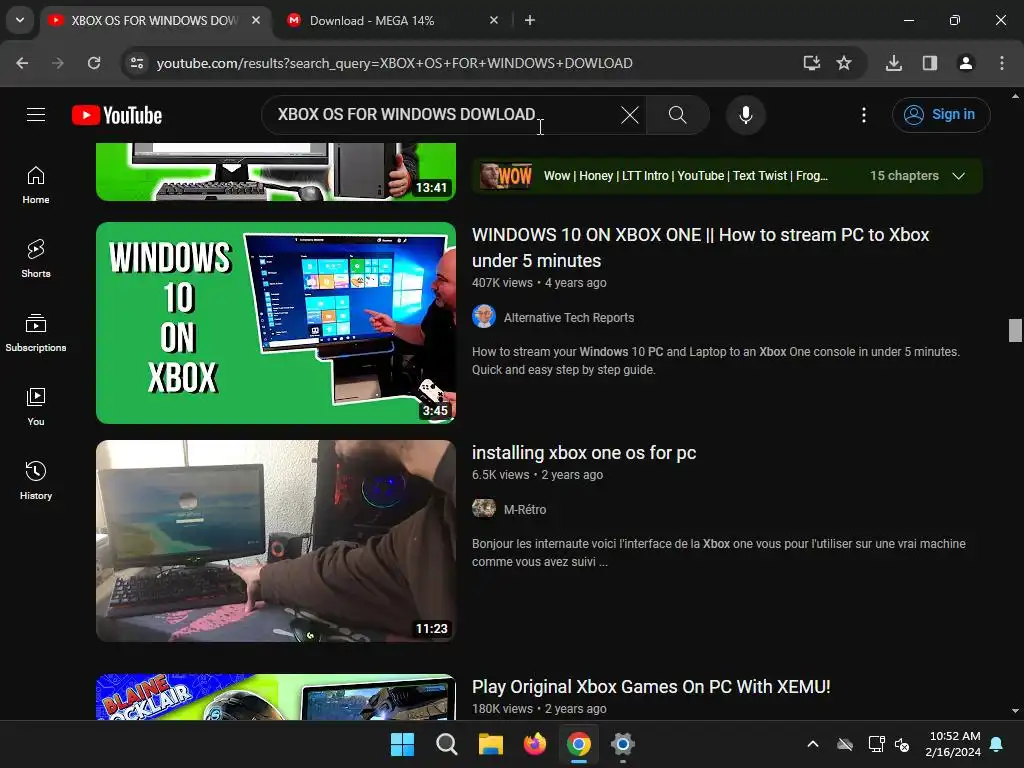Click M-Rétro channel avatar
The width and height of the screenshot is (1024, 768).
[x=484, y=508]
